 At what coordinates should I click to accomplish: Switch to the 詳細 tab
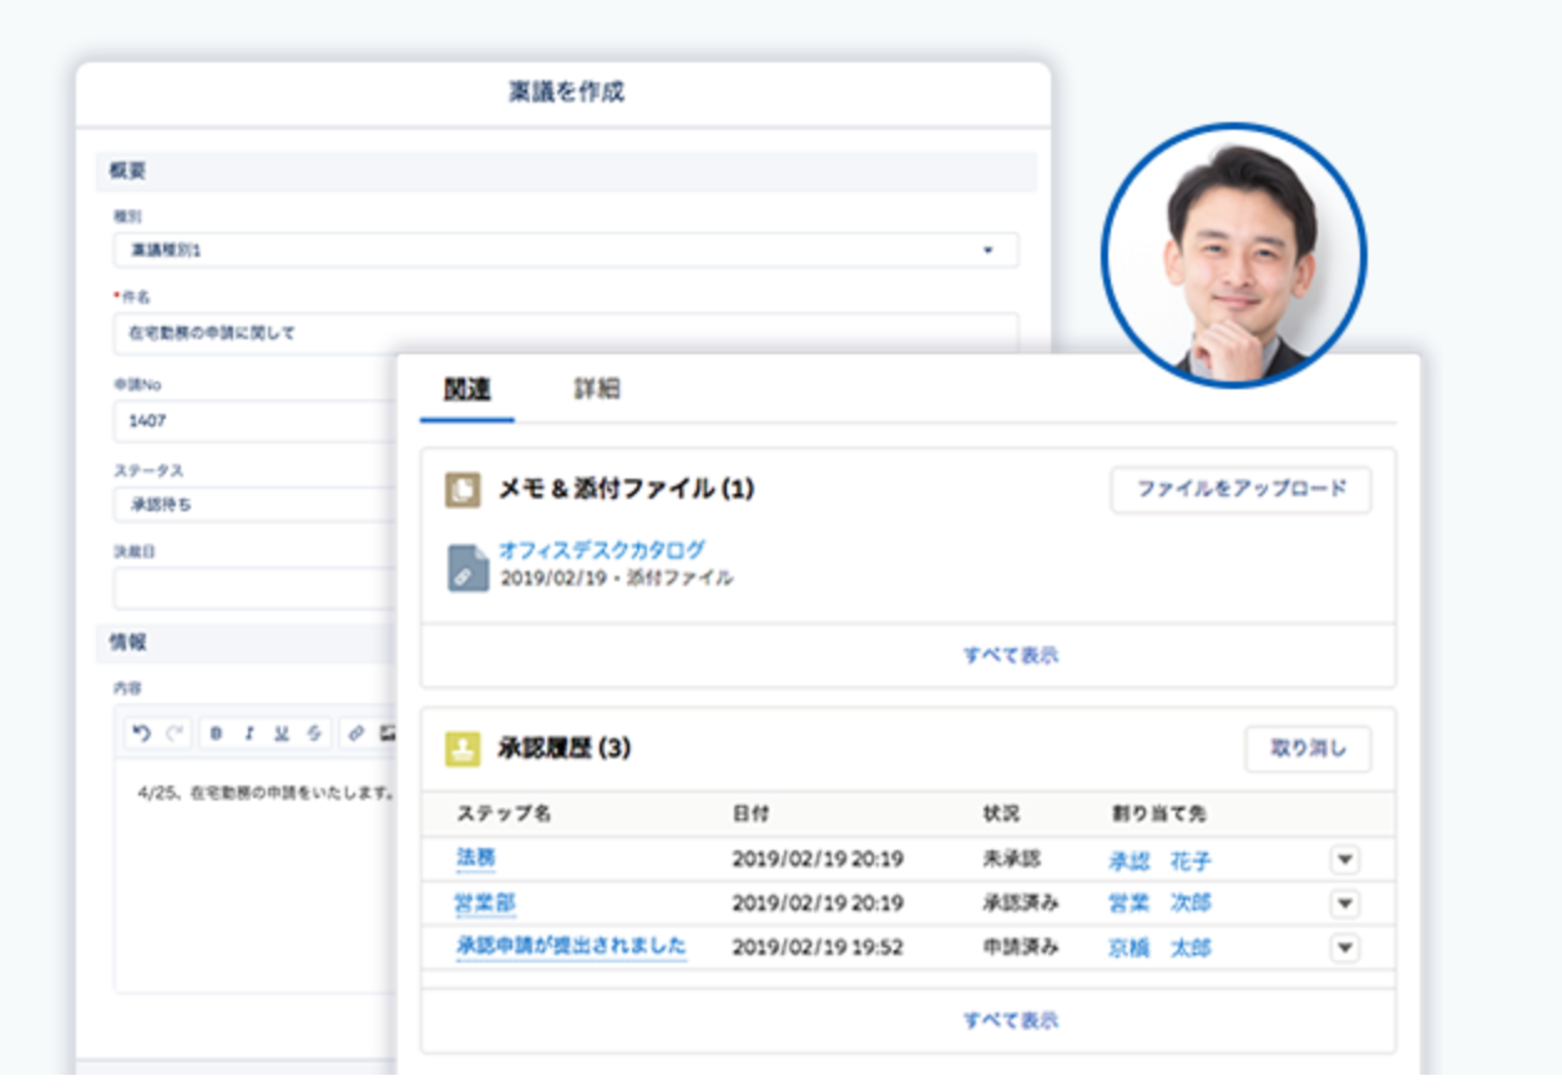point(597,389)
